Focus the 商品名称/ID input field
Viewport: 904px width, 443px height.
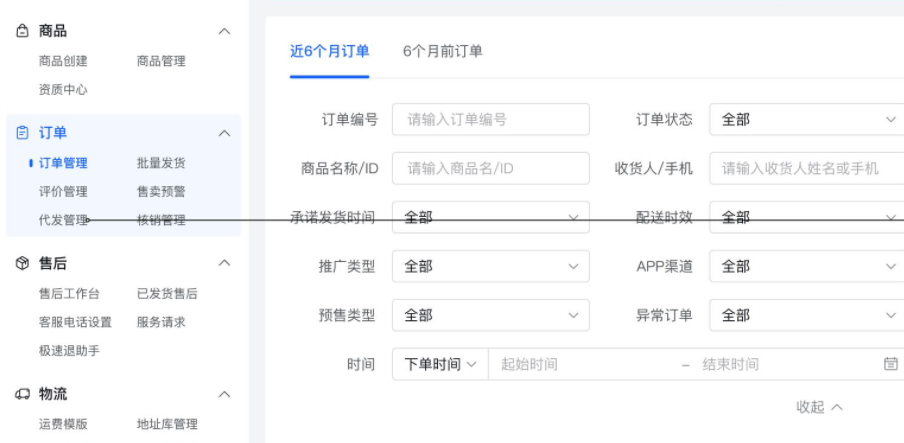491,168
